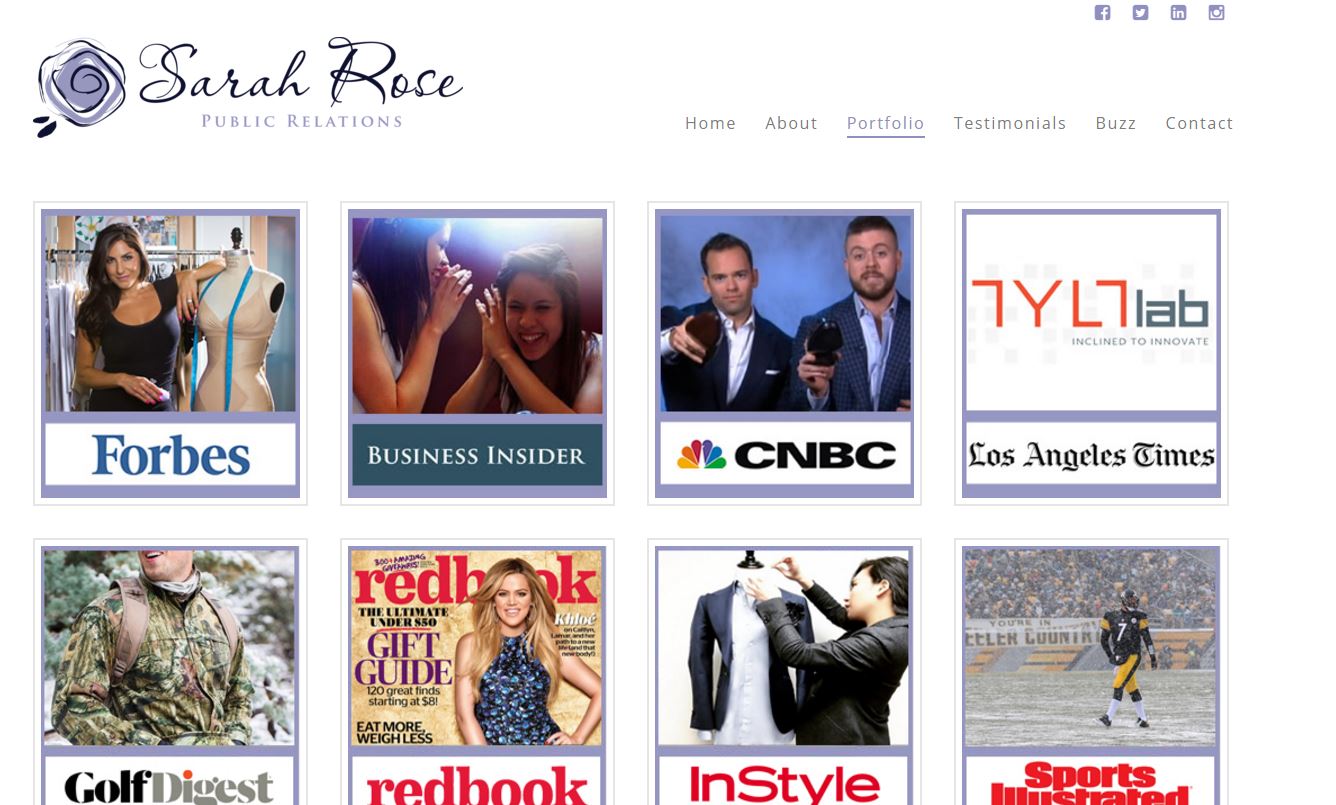Image resolution: width=1336 pixels, height=805 pixels.
Task: Open the Buzz nav link
Action: (x=1116, y=123)
